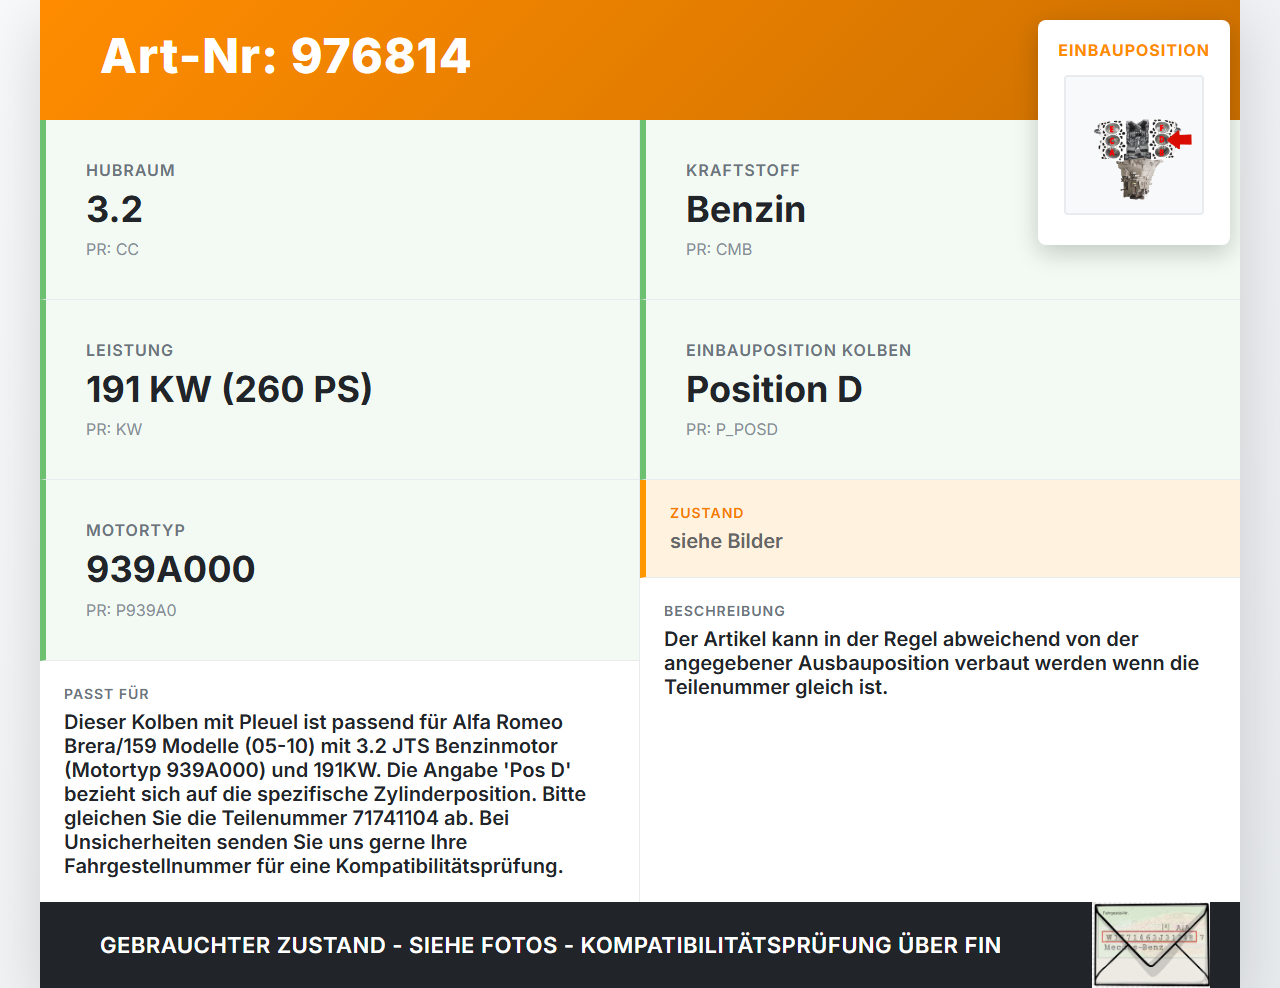Click the red arrow on engine diagram
The image size is (1280, 988).
click(x=1181, y=139)
